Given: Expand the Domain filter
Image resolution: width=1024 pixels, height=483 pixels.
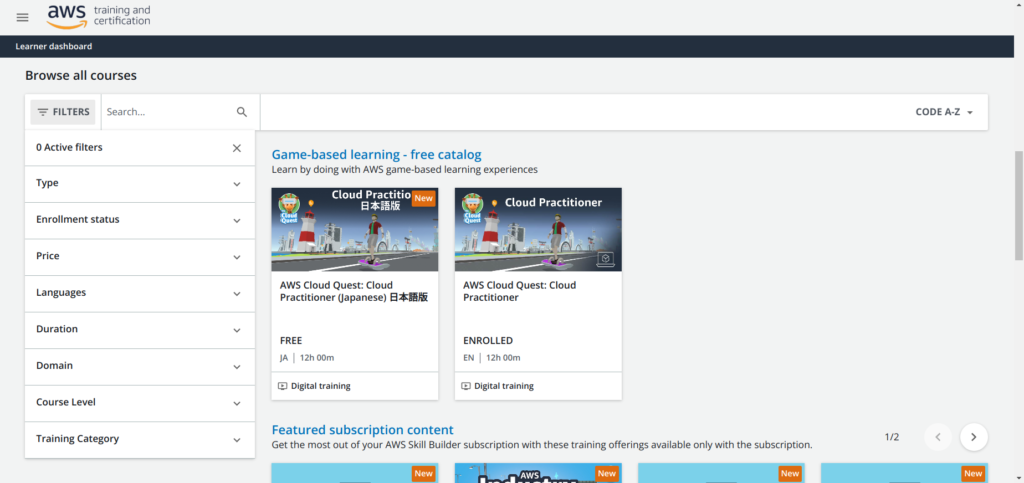Looking at the screenshot, I should click(x=140, y=367).
